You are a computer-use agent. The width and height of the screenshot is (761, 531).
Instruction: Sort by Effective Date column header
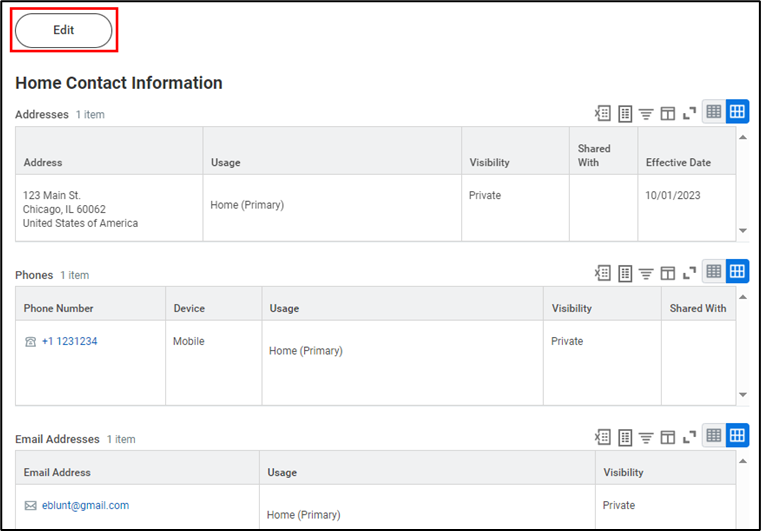pos(678,163)
